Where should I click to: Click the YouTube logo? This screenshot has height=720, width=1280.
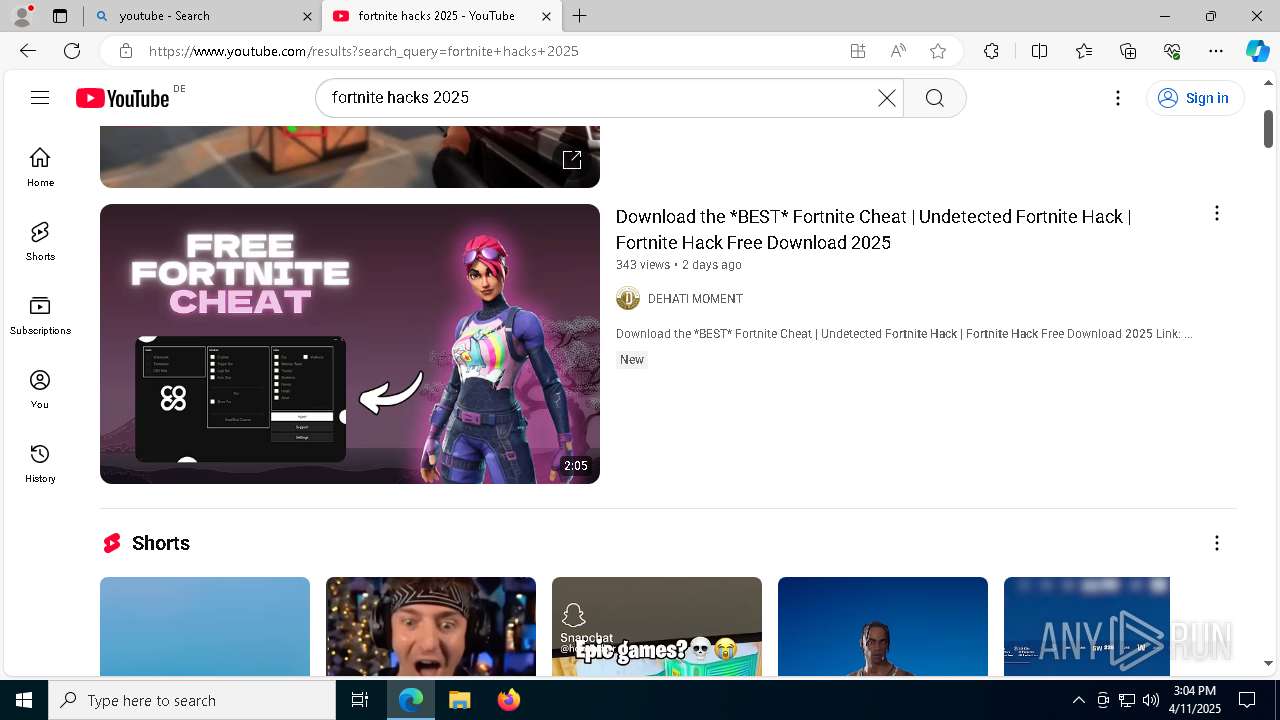click(x=123, y=98)
